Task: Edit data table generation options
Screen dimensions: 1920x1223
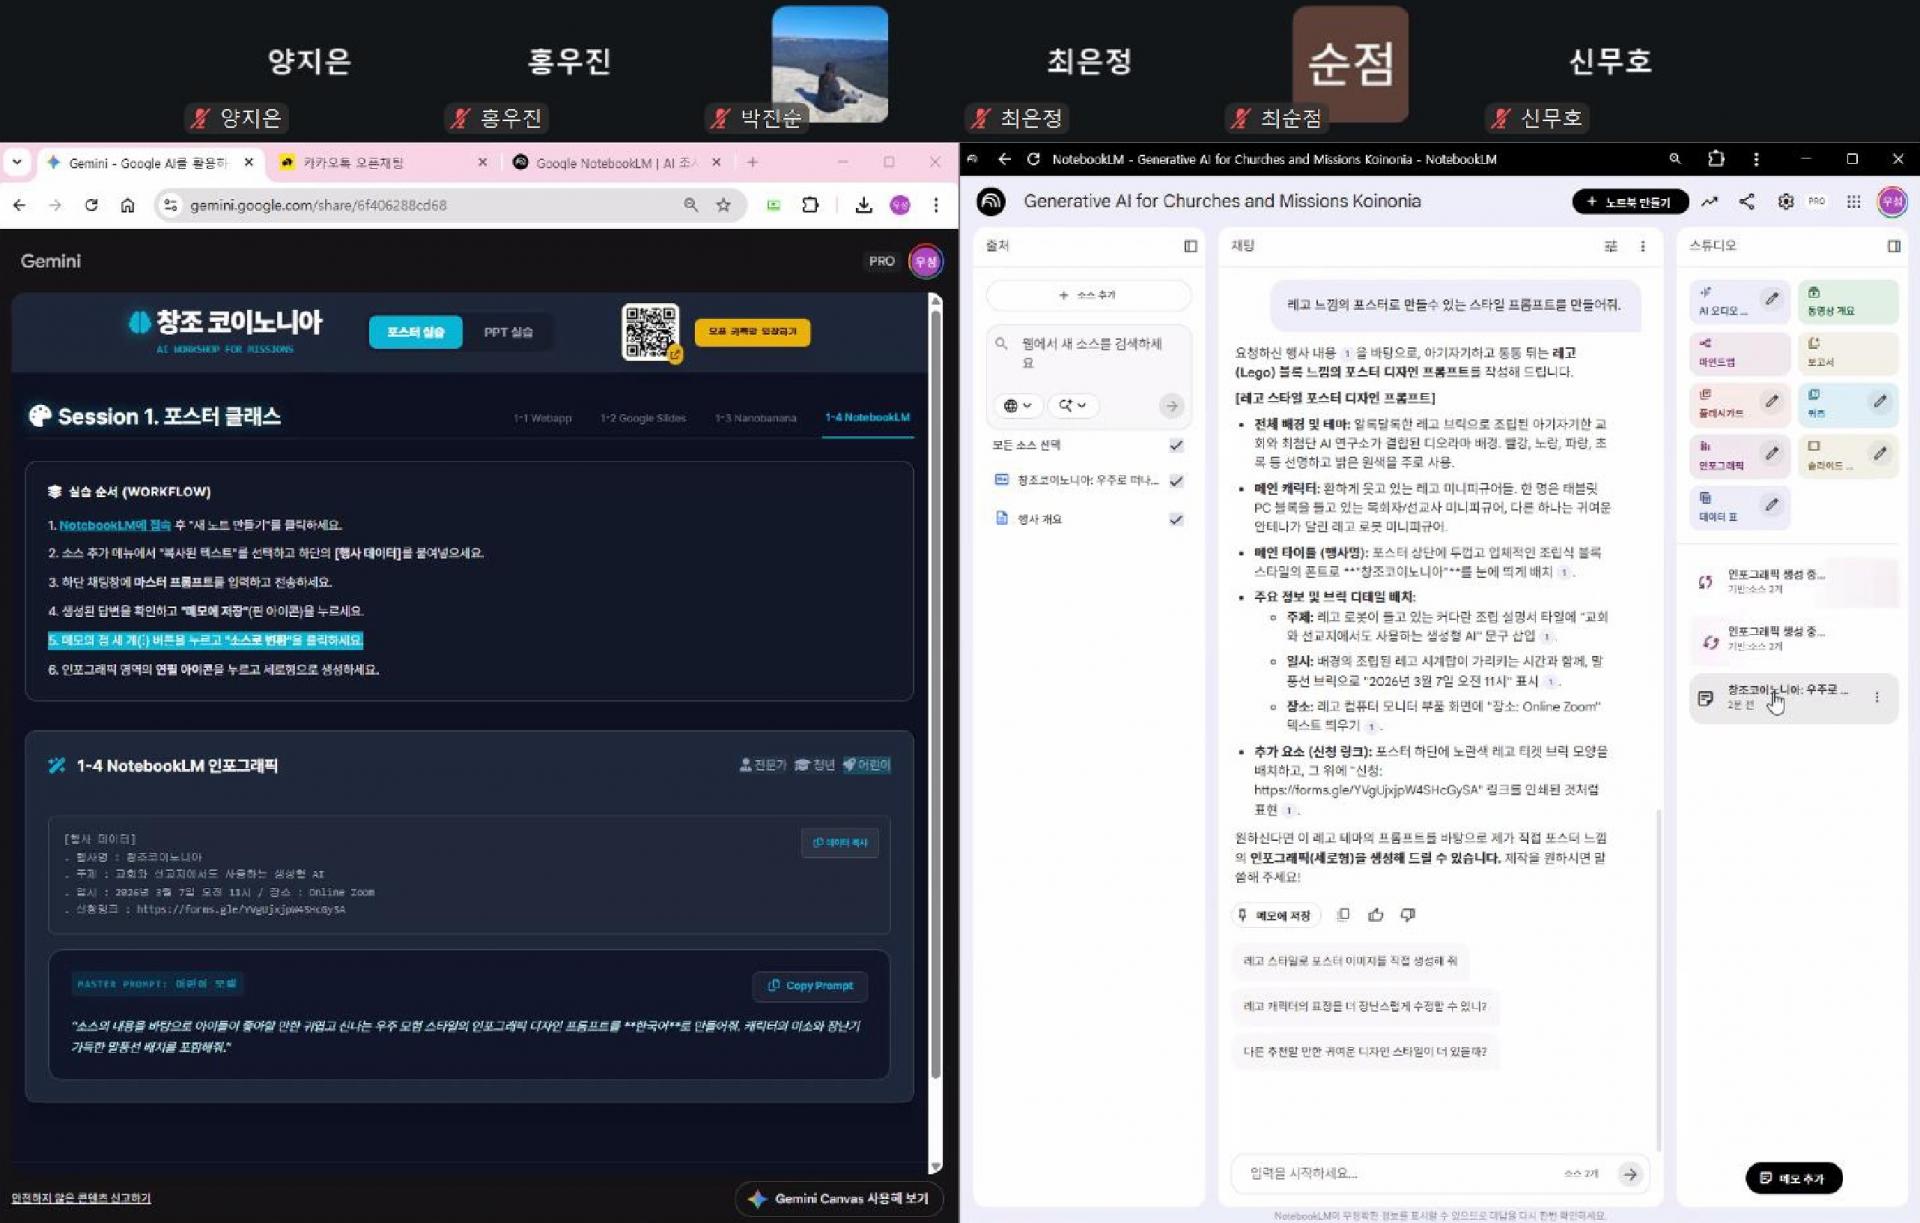Action: click(1772, 505)
